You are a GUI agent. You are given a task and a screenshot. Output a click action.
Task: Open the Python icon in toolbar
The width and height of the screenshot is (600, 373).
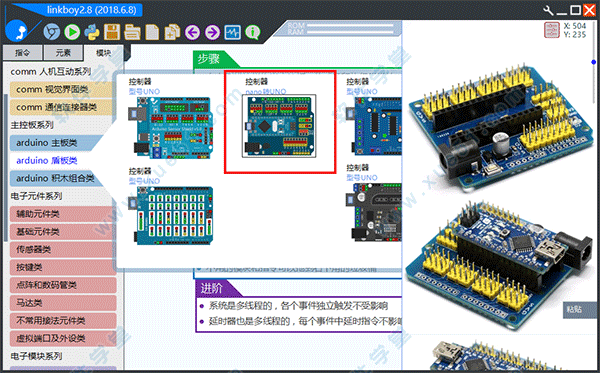pyautogui.click(x=92, y=32)
